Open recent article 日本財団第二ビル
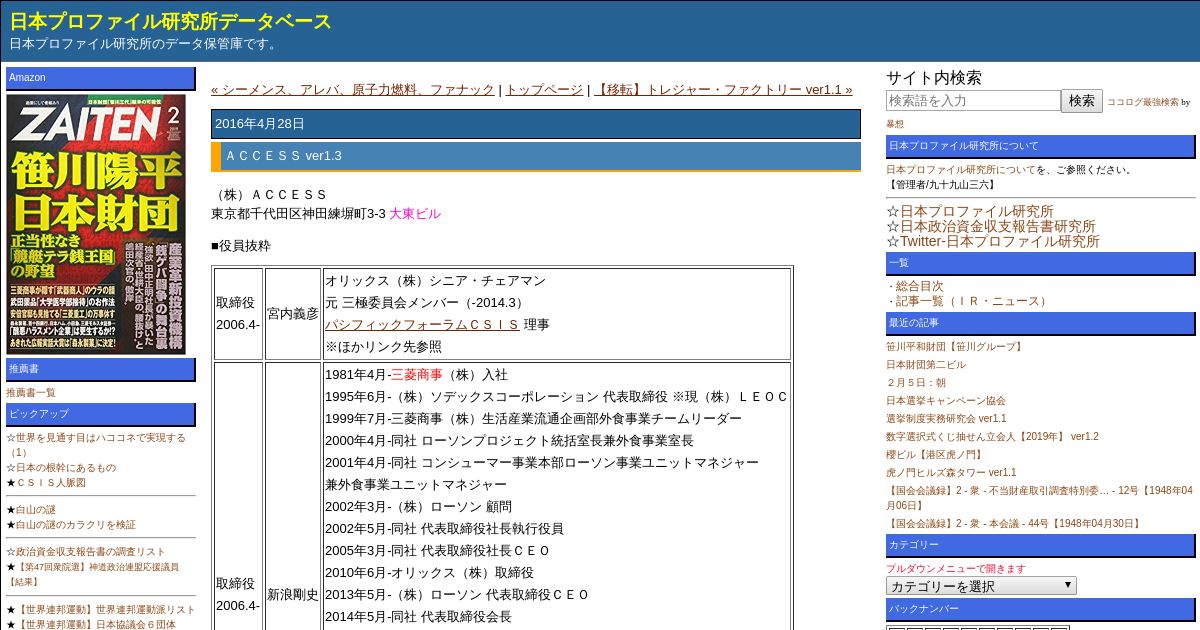This screenshot has height=630, width=1200. tap(926, 365)
